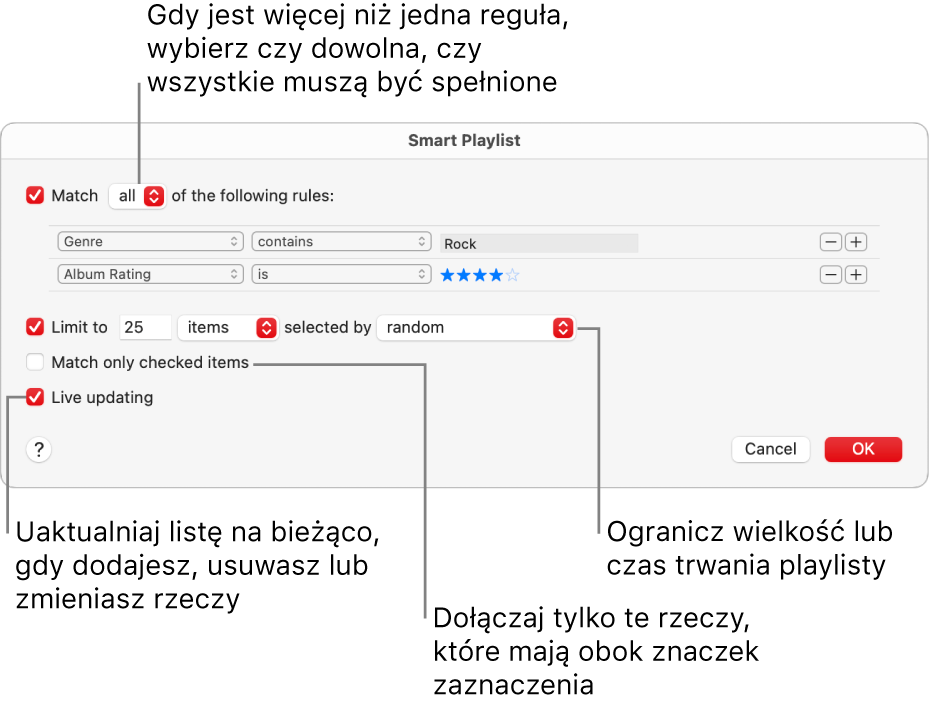Click the Rock genre text field
Image resolution: width=931 pixels, height=705 pixels.
pyautogui.click(x=539, y=244)
